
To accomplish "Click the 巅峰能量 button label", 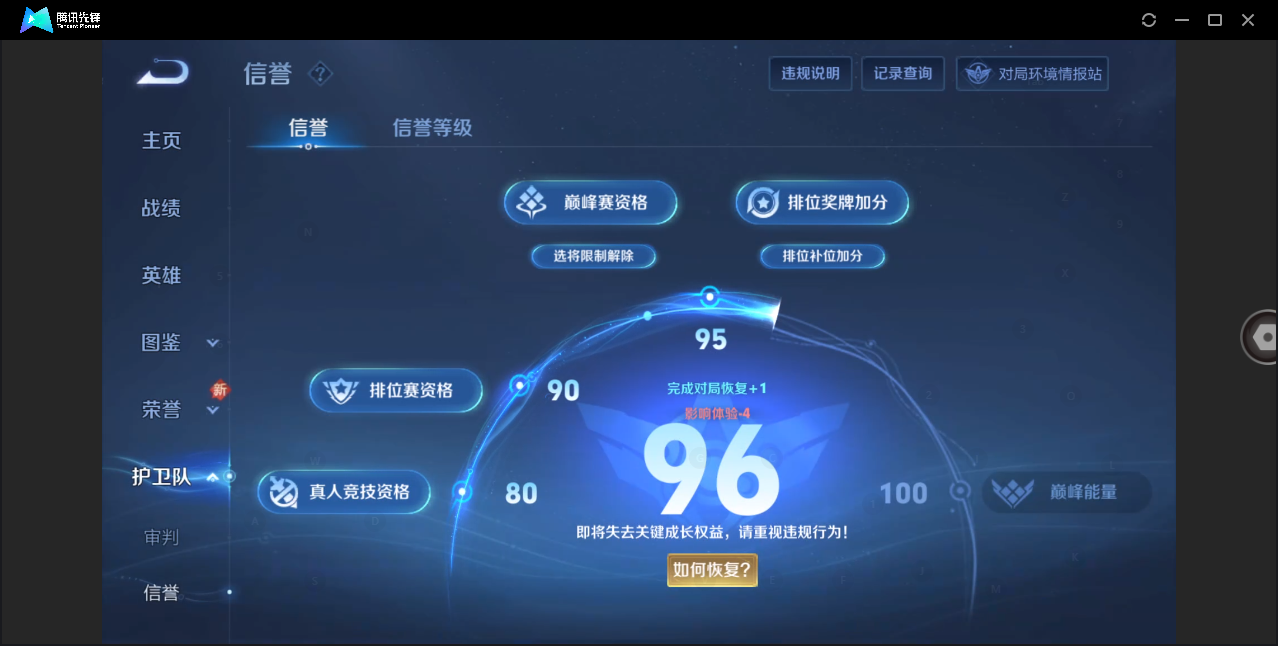I will 1084,492.
